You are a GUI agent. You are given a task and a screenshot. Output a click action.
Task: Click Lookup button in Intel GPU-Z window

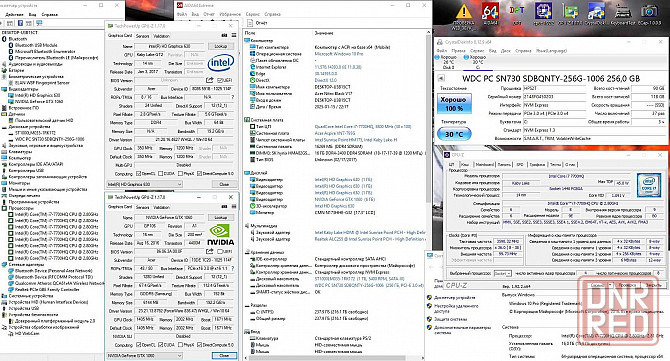click(x=220, y=46)
